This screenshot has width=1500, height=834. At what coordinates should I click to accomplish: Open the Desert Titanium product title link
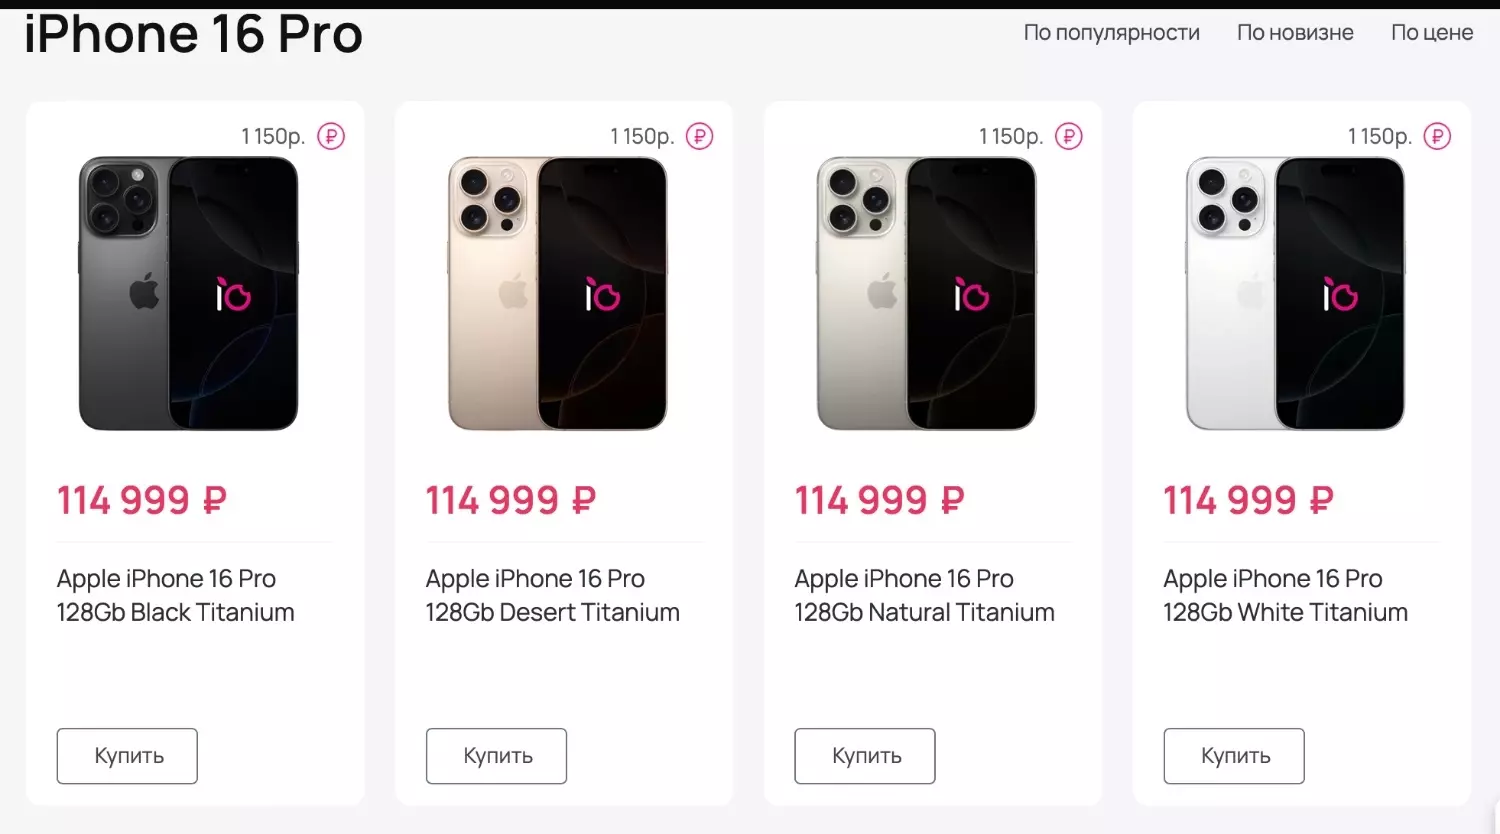point(552,595)
